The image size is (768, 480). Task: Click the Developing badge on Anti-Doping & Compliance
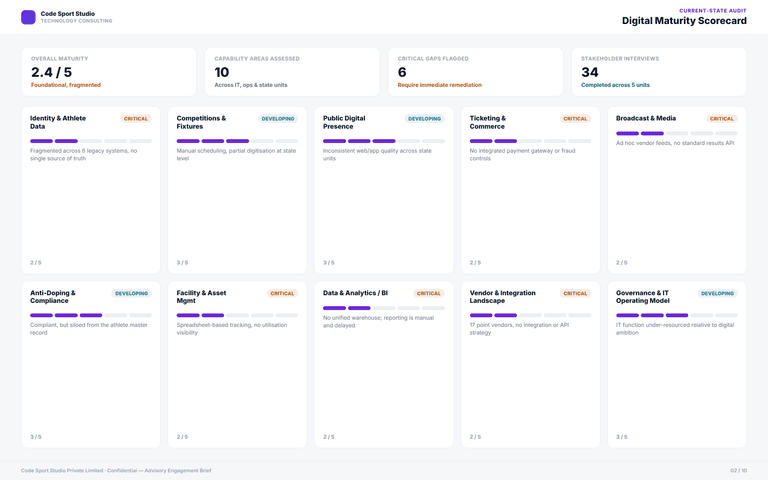pos(131,293)
